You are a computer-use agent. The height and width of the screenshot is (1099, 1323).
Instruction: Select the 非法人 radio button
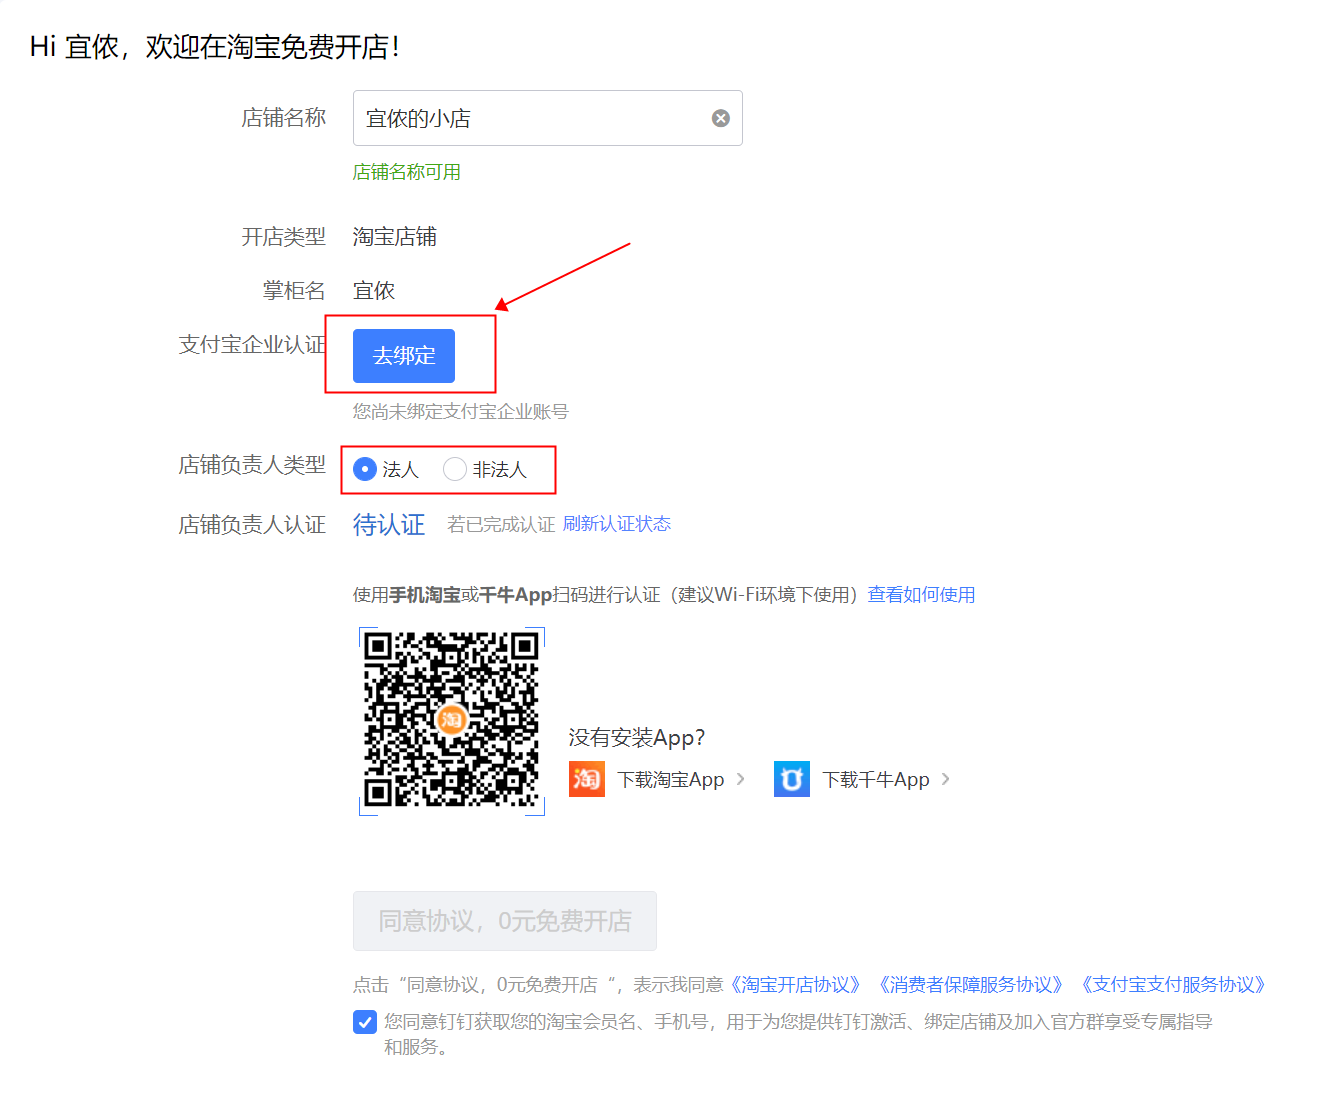(x=455, y=469)
